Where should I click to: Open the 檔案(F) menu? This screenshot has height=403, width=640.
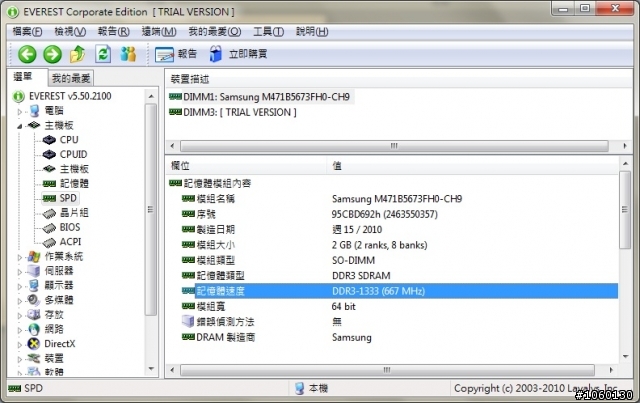click(27, 31)
